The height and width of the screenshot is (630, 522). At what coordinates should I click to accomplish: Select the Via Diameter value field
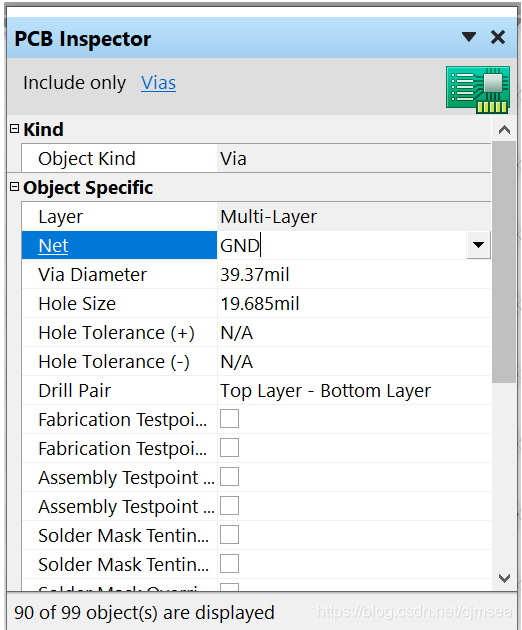[354, 274]
